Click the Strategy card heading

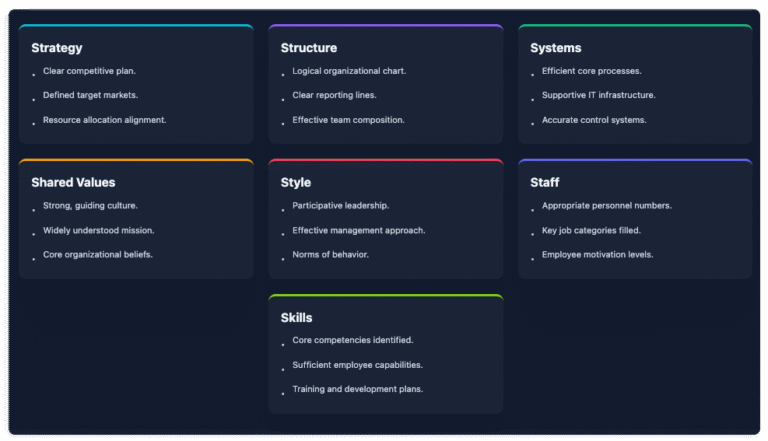[57, 48]
